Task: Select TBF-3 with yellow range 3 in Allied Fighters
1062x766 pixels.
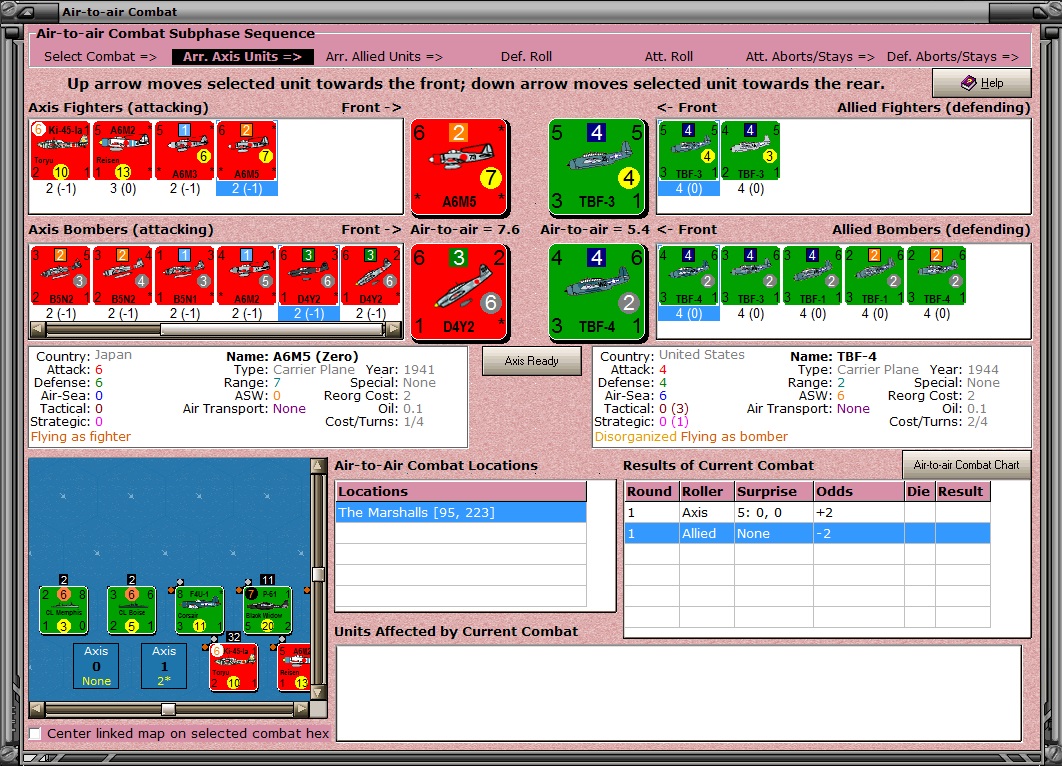Action: pyautogui.click(x=750, y=151)
